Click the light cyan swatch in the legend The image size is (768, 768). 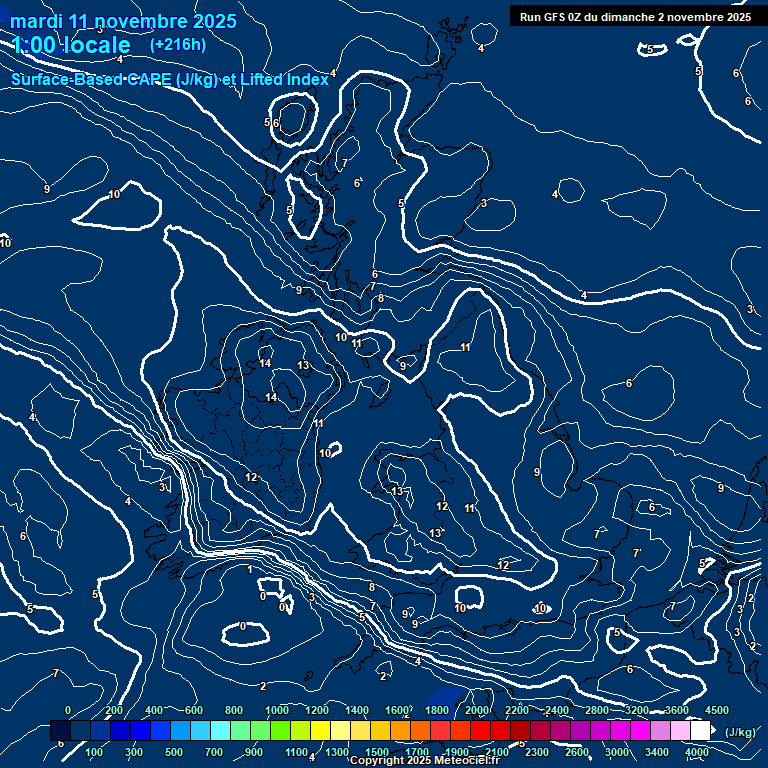pos(220,730)
